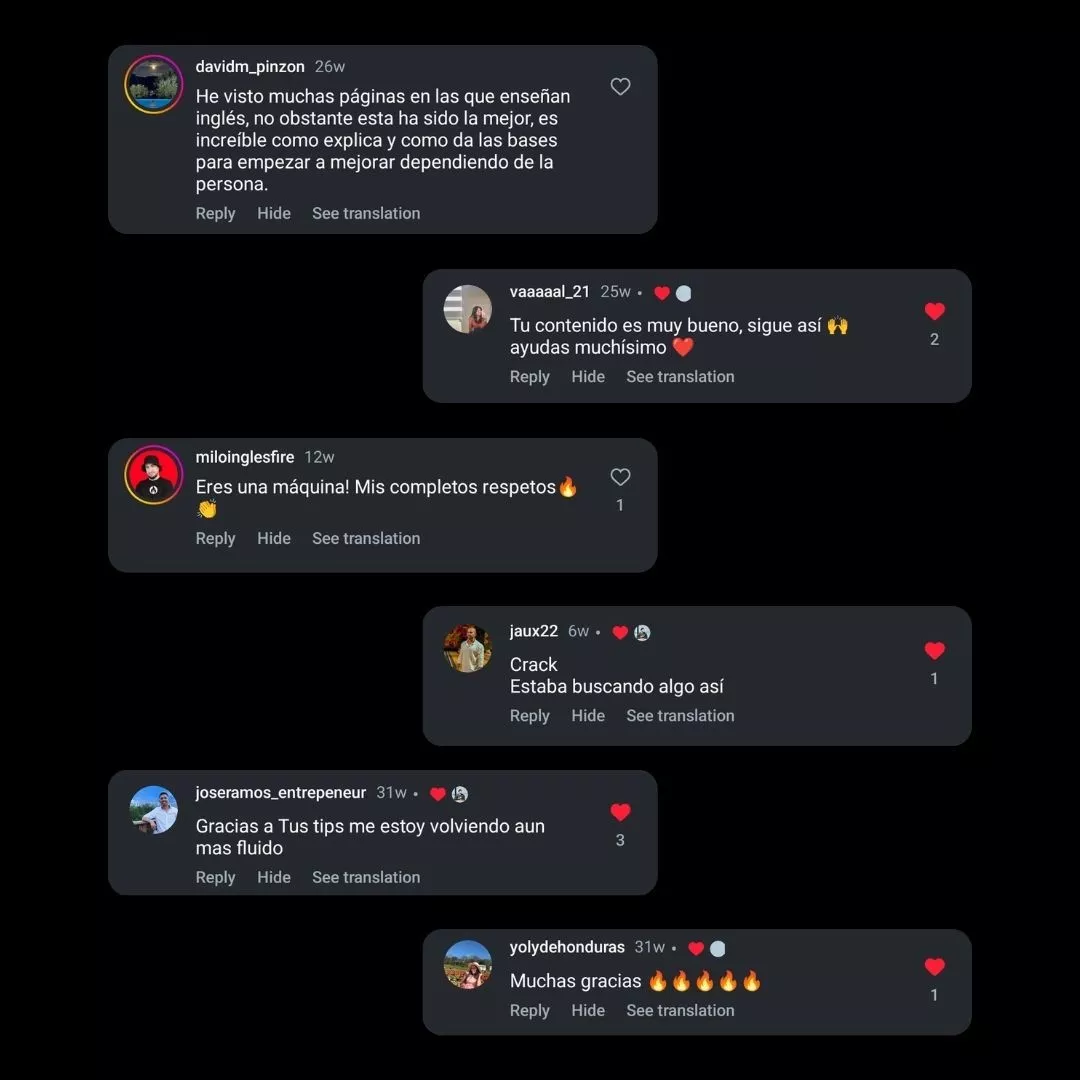Hide vaaaaal_21's comment

point(588,377)
